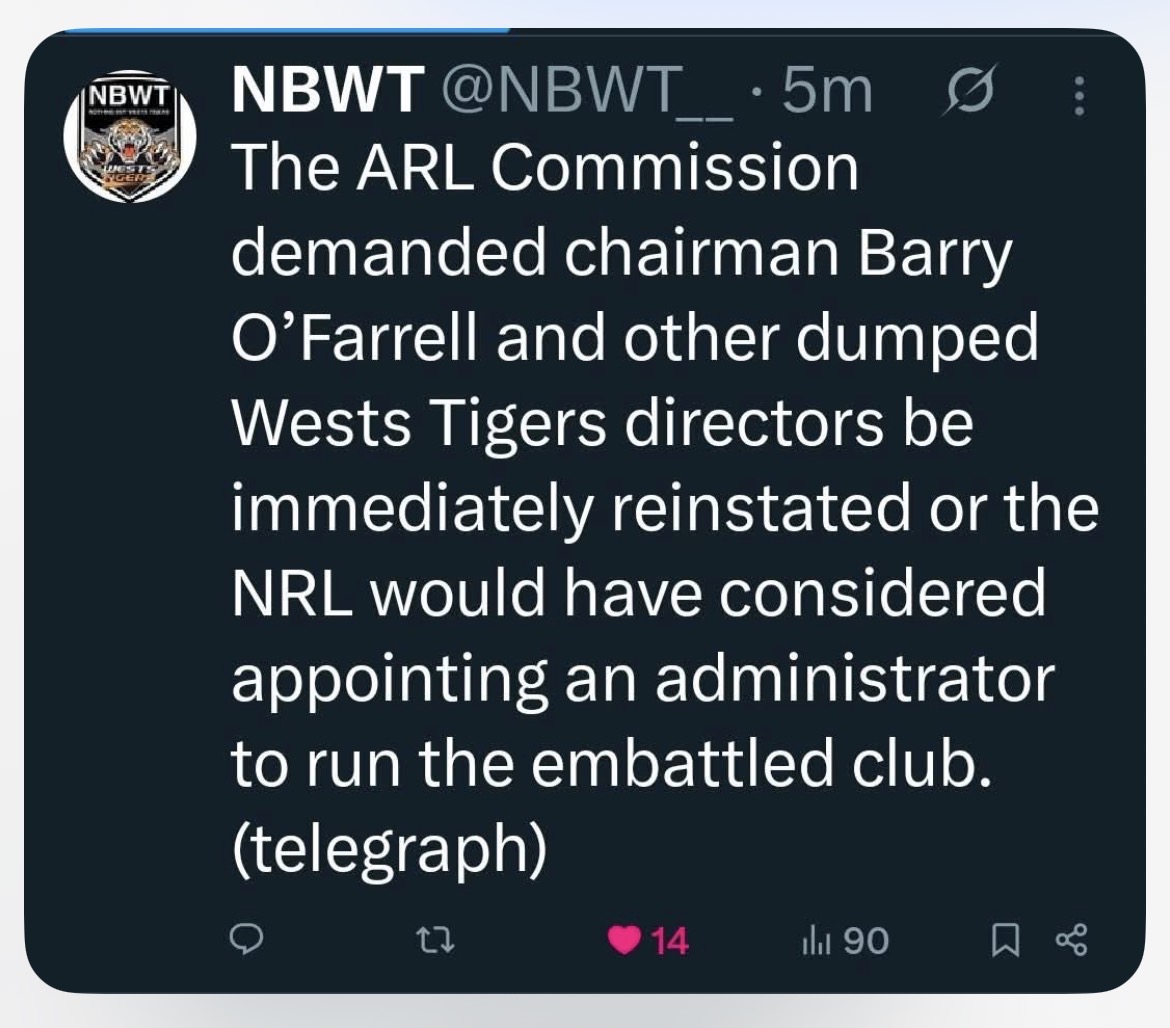1170x1028 pixels.
Task: Click "The ARL Commission" text line
Action: (545, 171)
